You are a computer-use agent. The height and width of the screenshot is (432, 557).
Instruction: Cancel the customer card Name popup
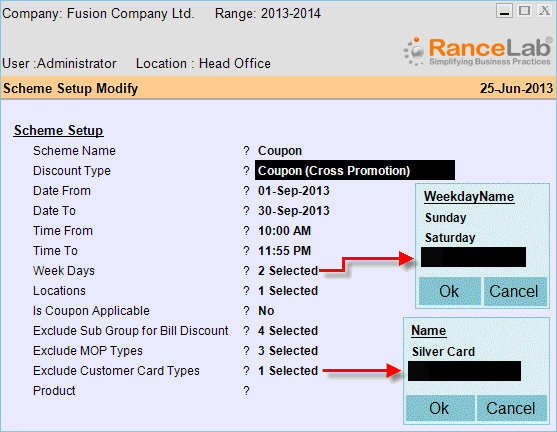(x=511, y=408)
